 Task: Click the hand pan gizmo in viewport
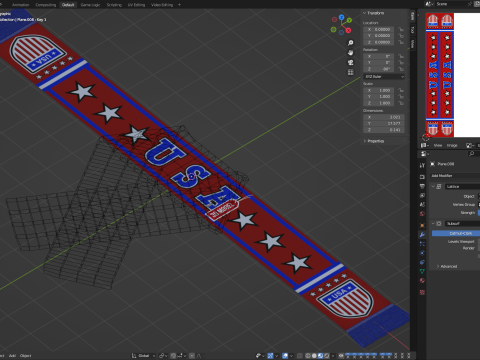pos(351,53)
